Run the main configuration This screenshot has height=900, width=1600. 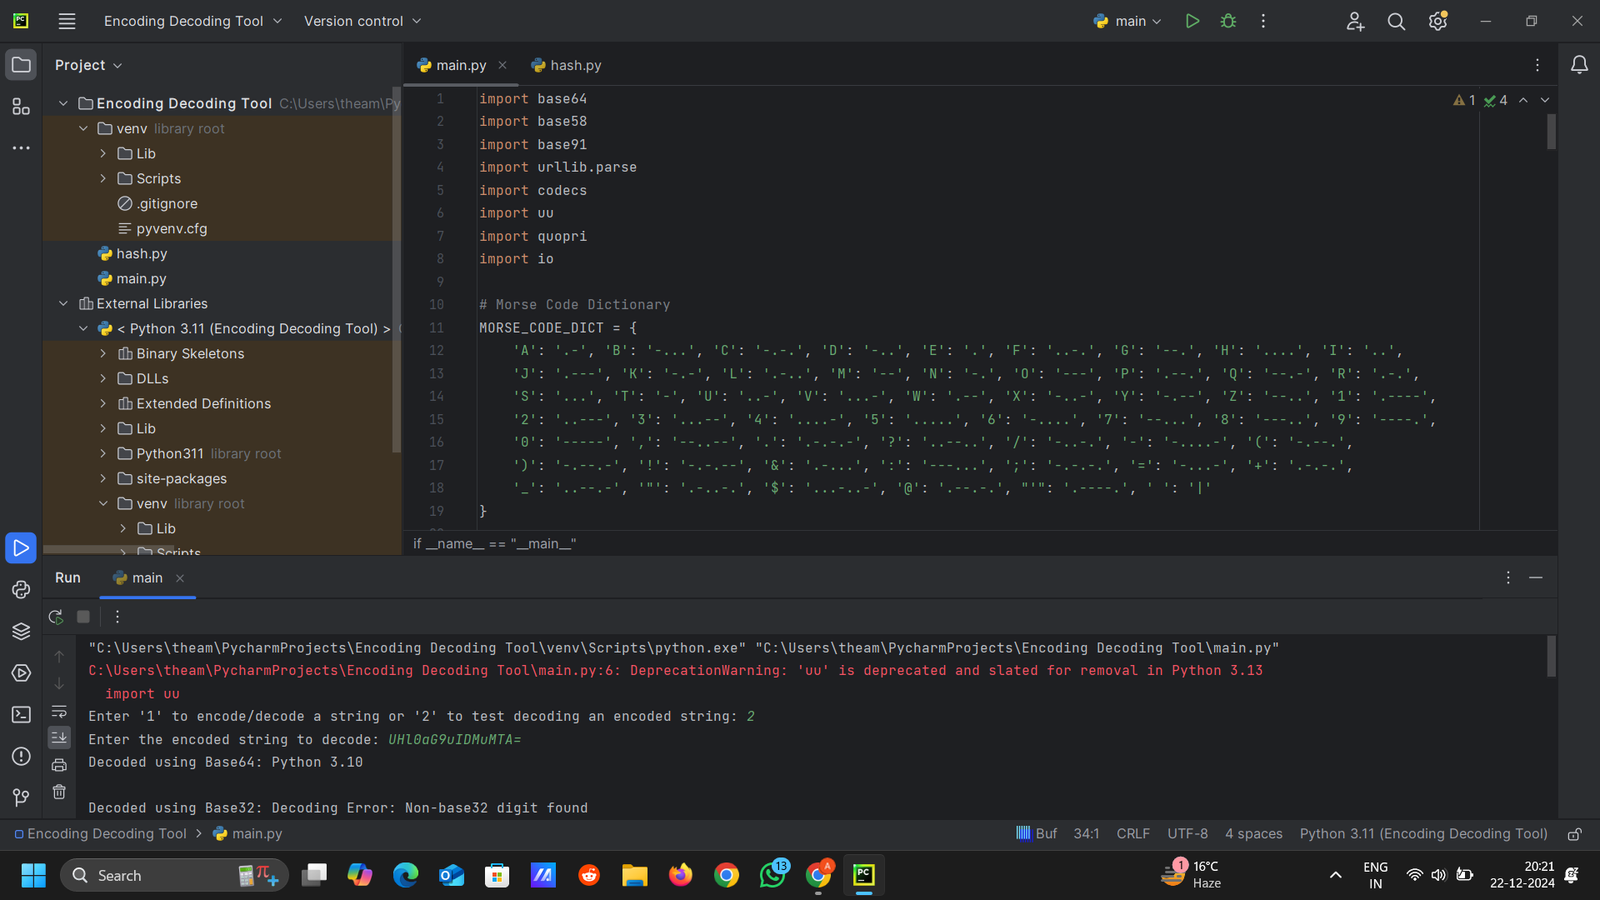[1192, 21]
